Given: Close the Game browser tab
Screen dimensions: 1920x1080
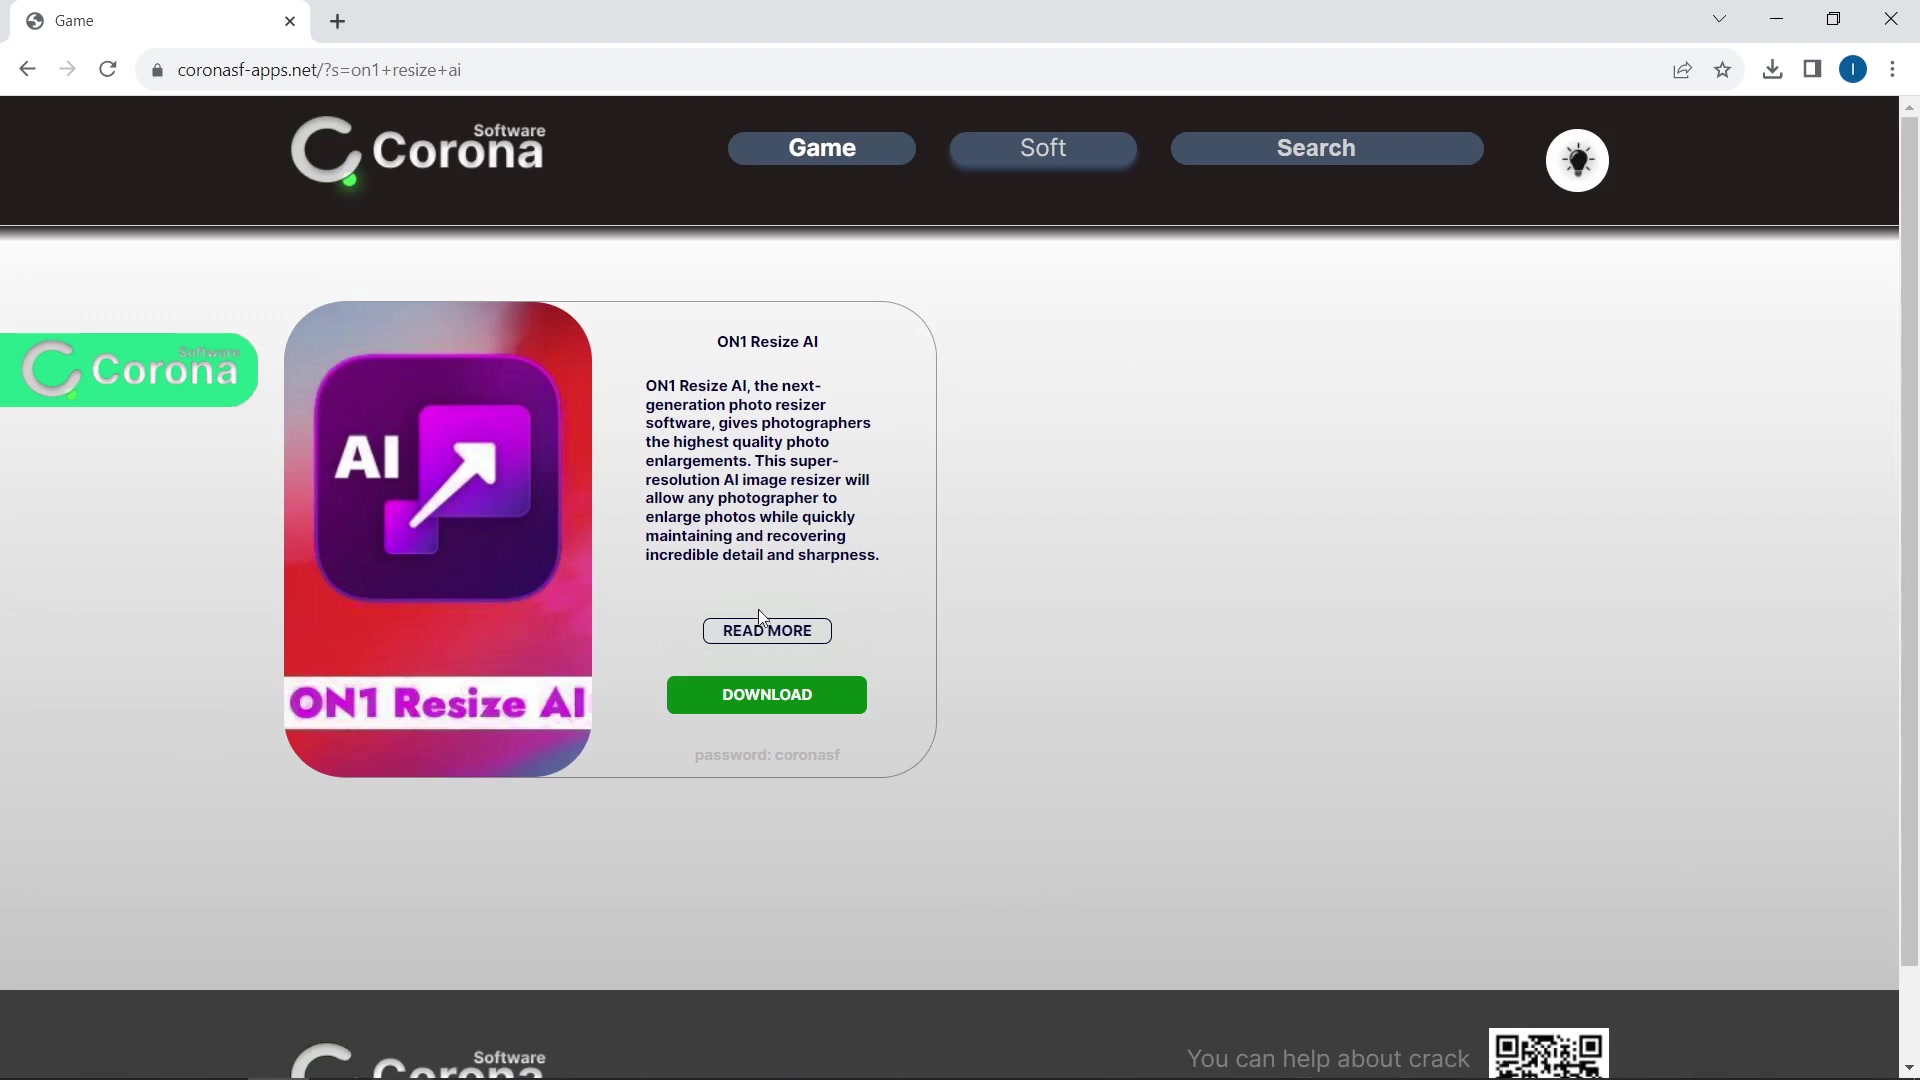Looking at the screenshot, I should click(x=290, y=21).
